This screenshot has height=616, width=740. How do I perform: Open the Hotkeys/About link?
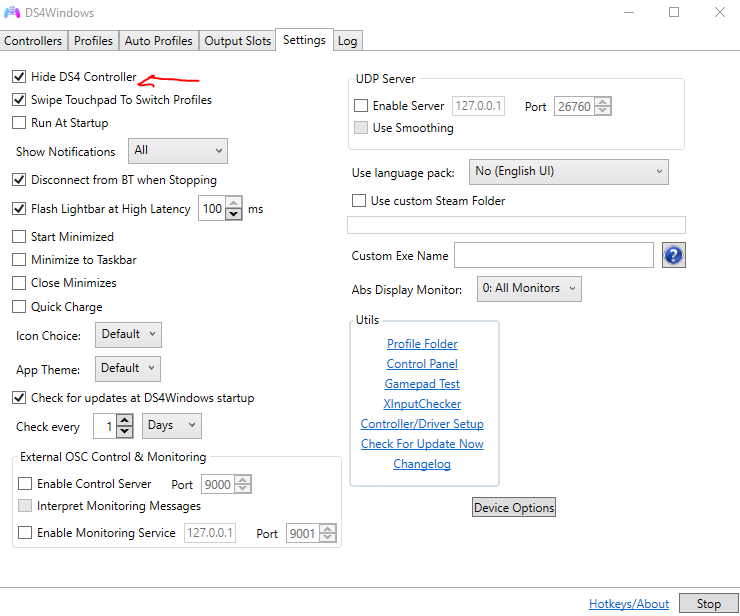tap(628, 604)
